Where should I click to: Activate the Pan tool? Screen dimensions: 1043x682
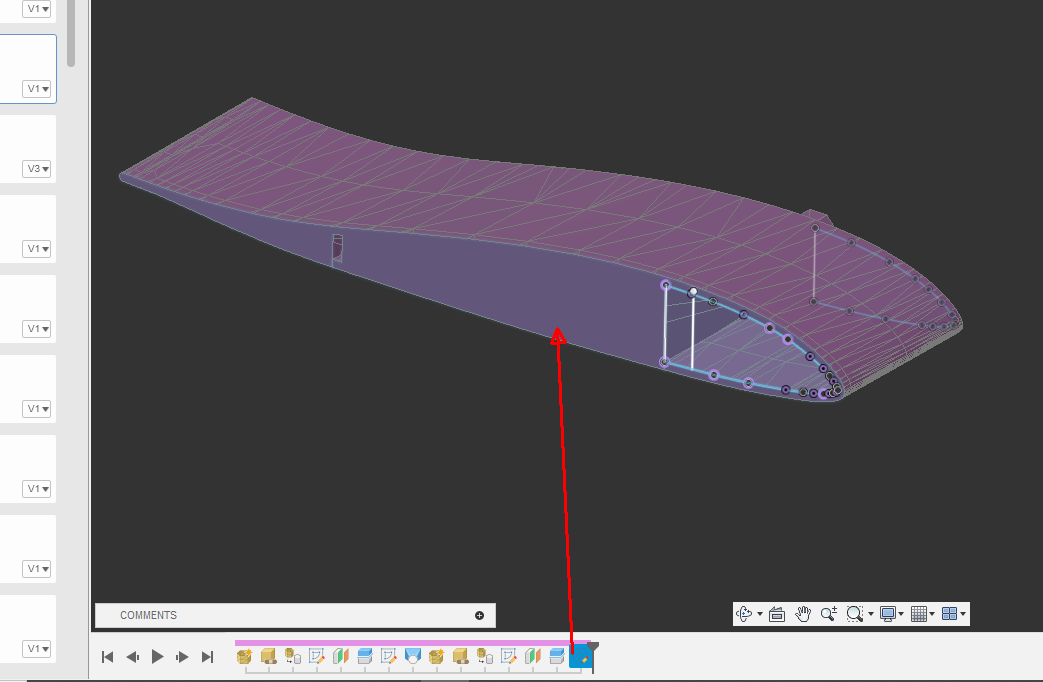(x=803, y=614)
